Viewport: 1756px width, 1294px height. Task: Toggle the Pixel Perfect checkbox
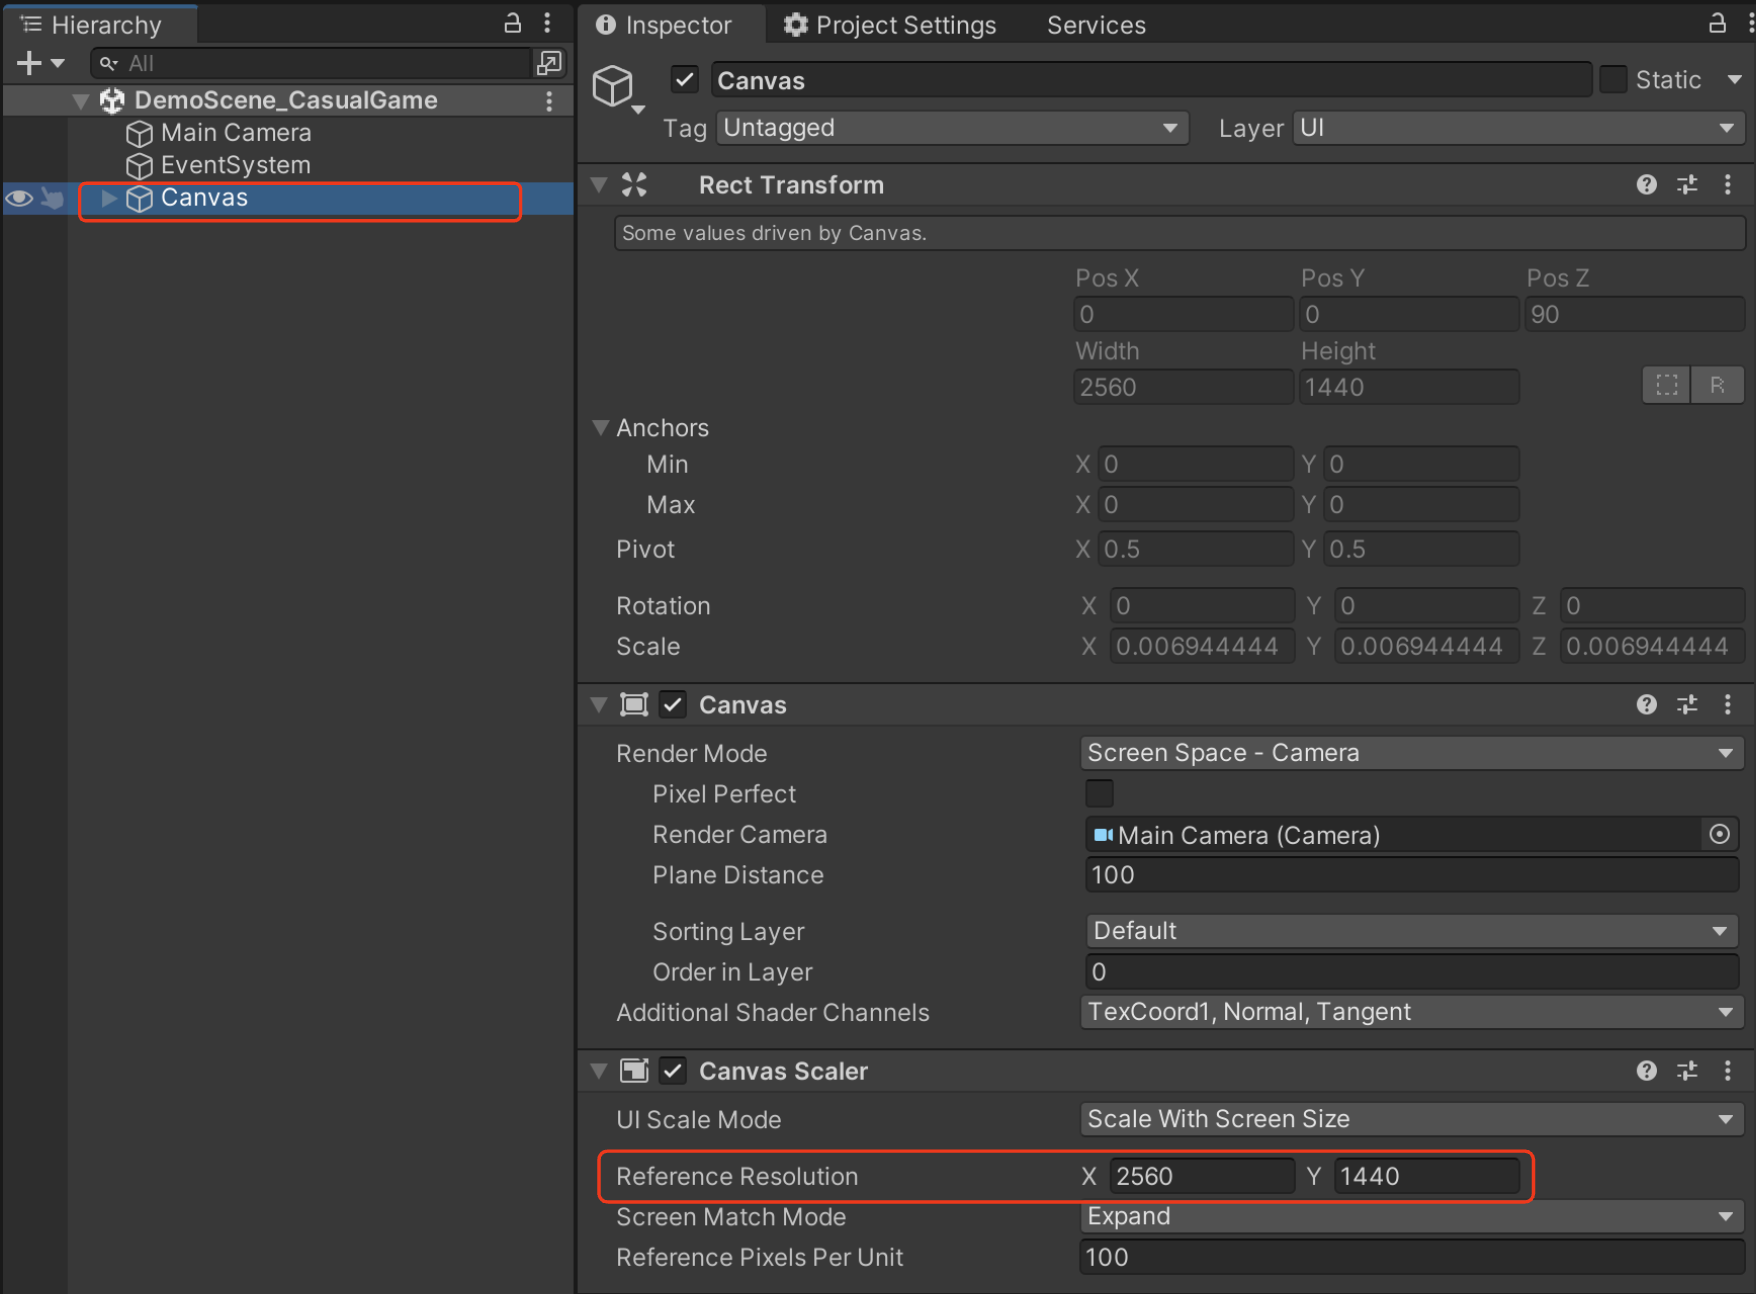tap(1099, 793)
